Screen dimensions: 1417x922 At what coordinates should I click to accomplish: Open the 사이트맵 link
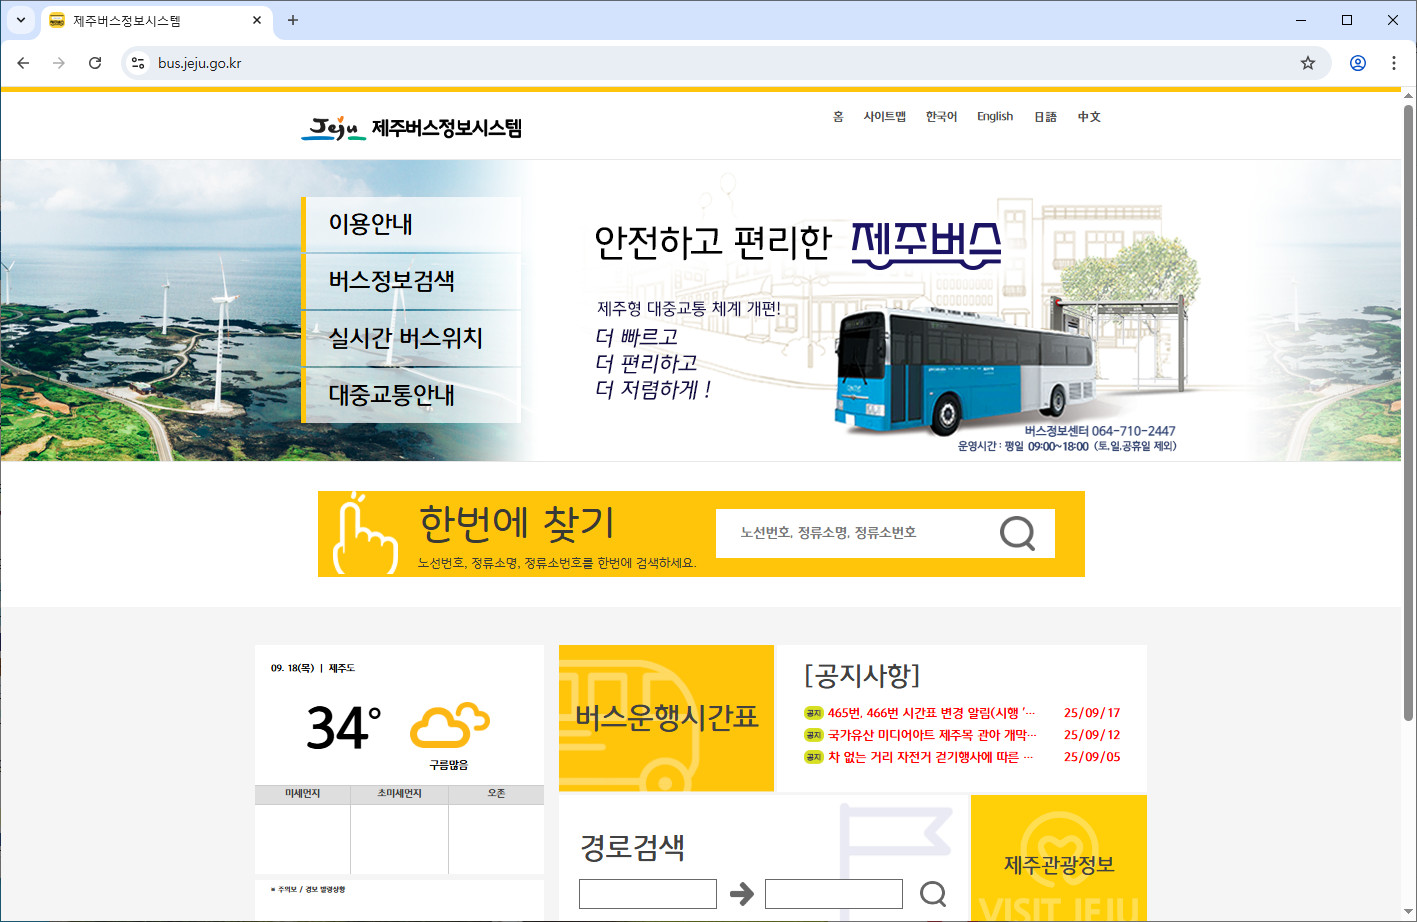[x=885, y=117]
